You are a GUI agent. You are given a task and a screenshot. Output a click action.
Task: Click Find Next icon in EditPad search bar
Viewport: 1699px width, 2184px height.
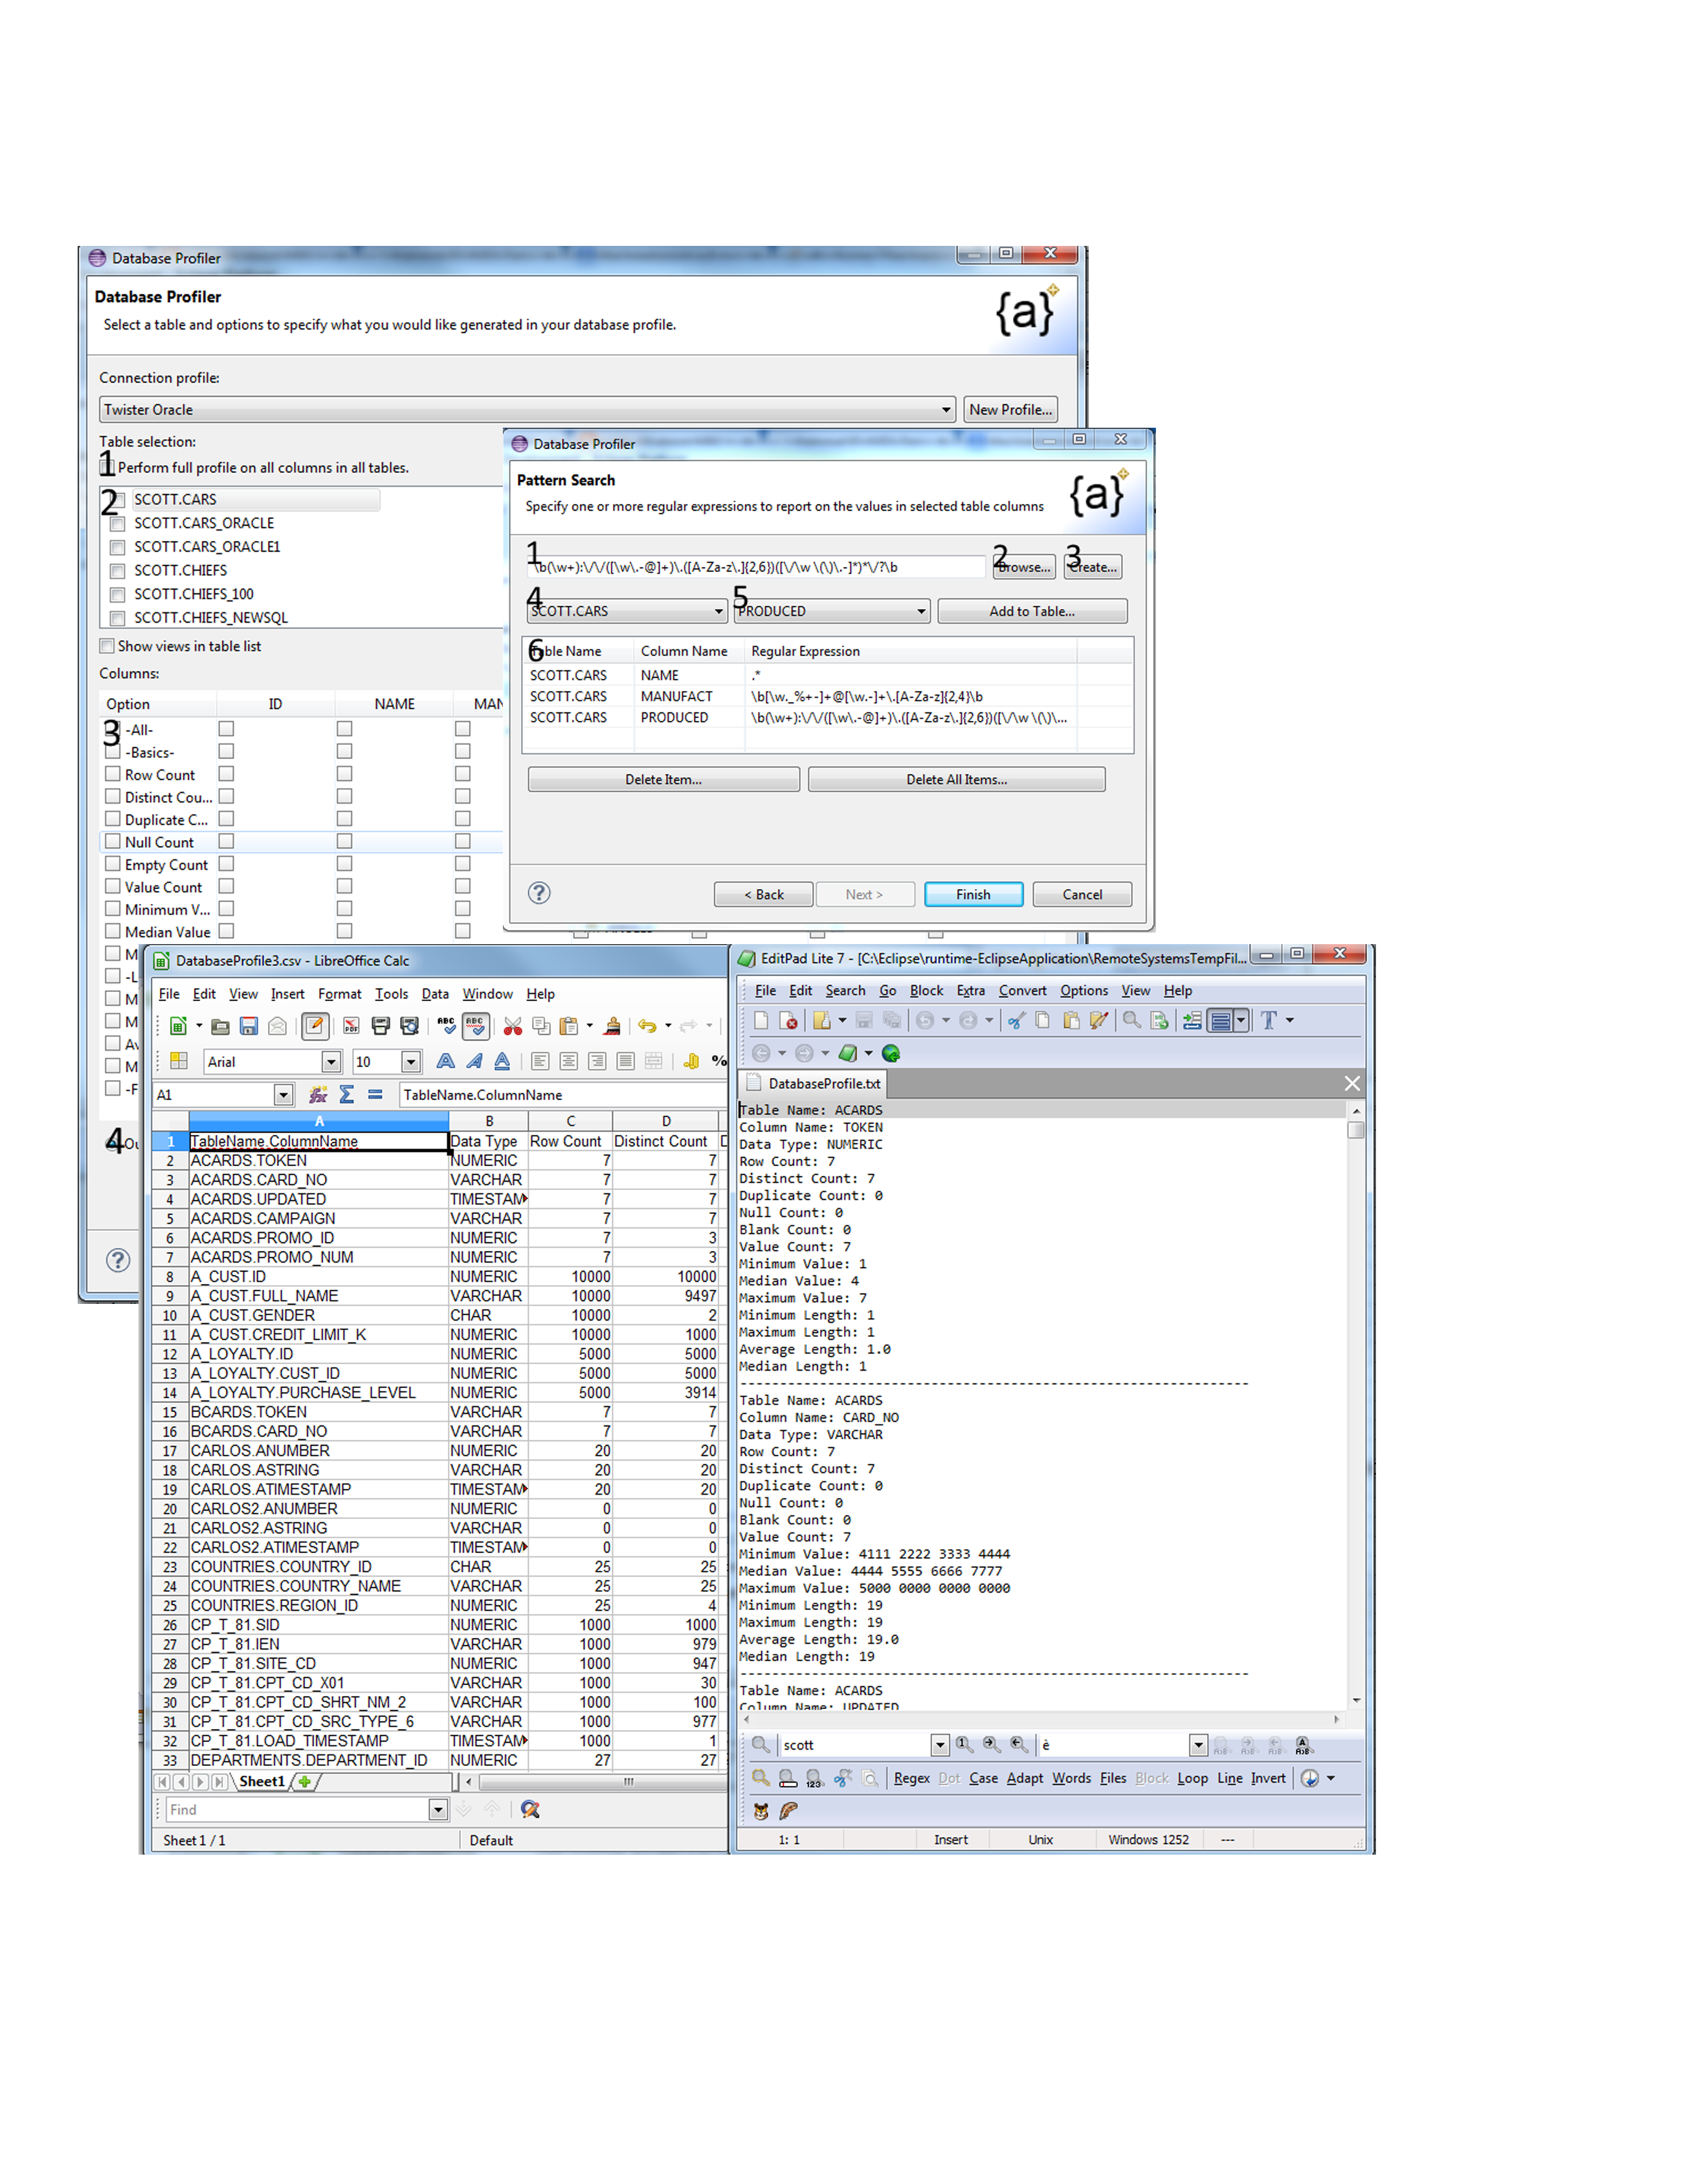tap(992, 1745)
